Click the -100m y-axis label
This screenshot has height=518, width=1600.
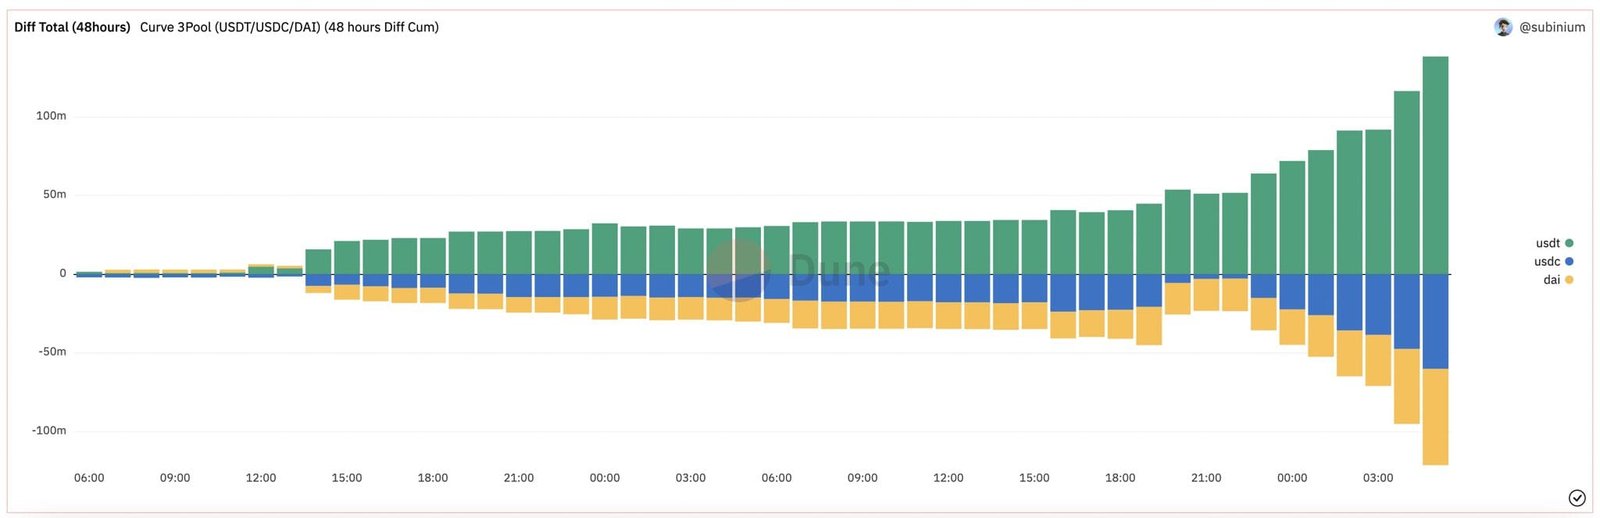coord(49,431)
